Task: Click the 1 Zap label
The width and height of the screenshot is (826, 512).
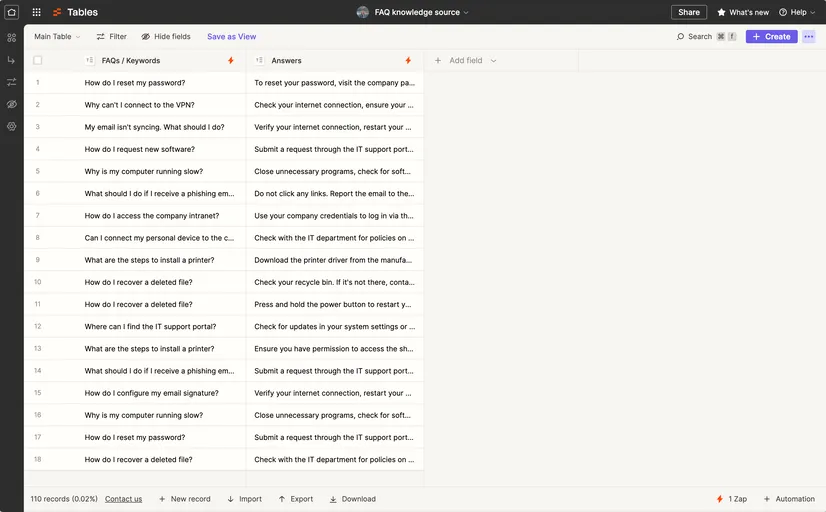Action: (x=738, y=499)
